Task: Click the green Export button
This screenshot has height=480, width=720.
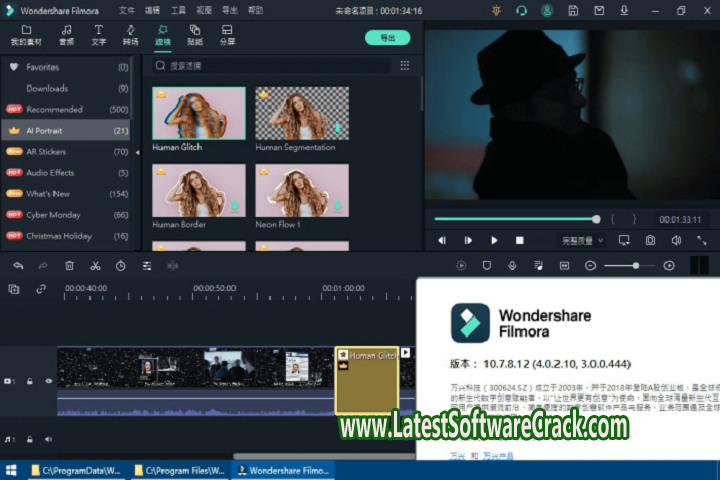Action: point(388,38)
